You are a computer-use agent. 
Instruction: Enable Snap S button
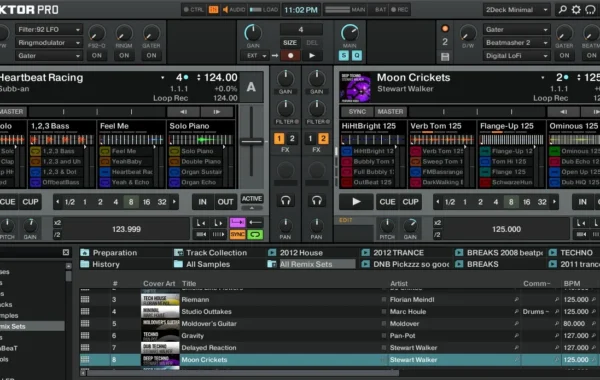[x=344, y=55]
